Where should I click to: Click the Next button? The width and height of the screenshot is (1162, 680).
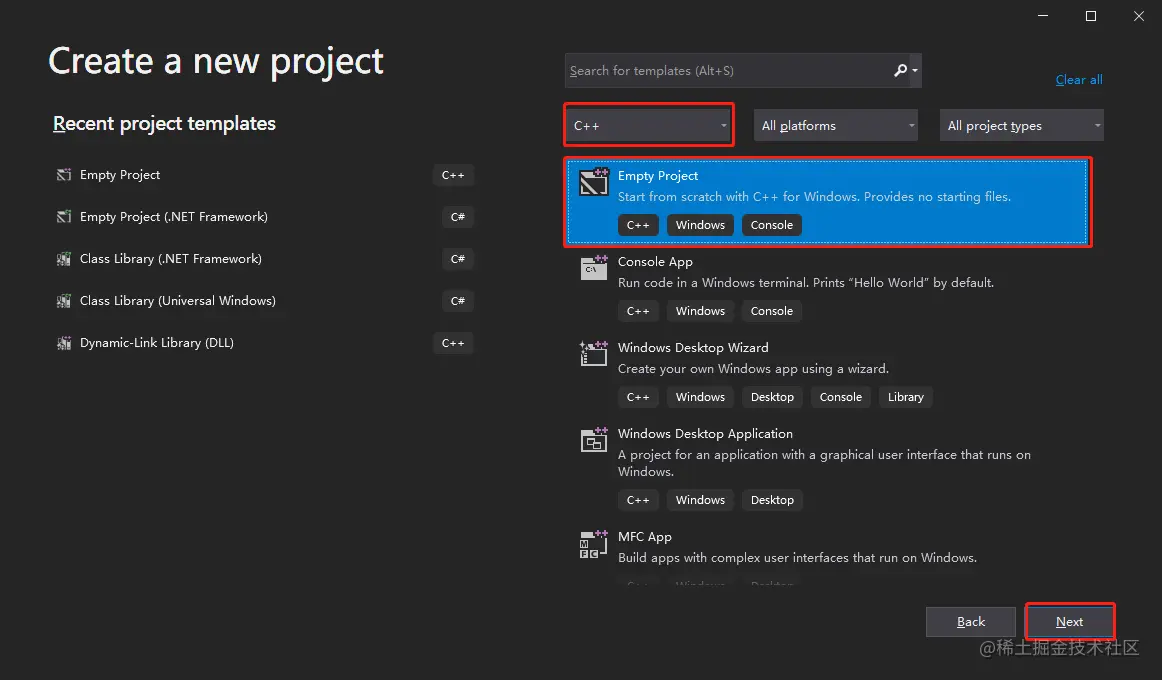coord(1069,621)
